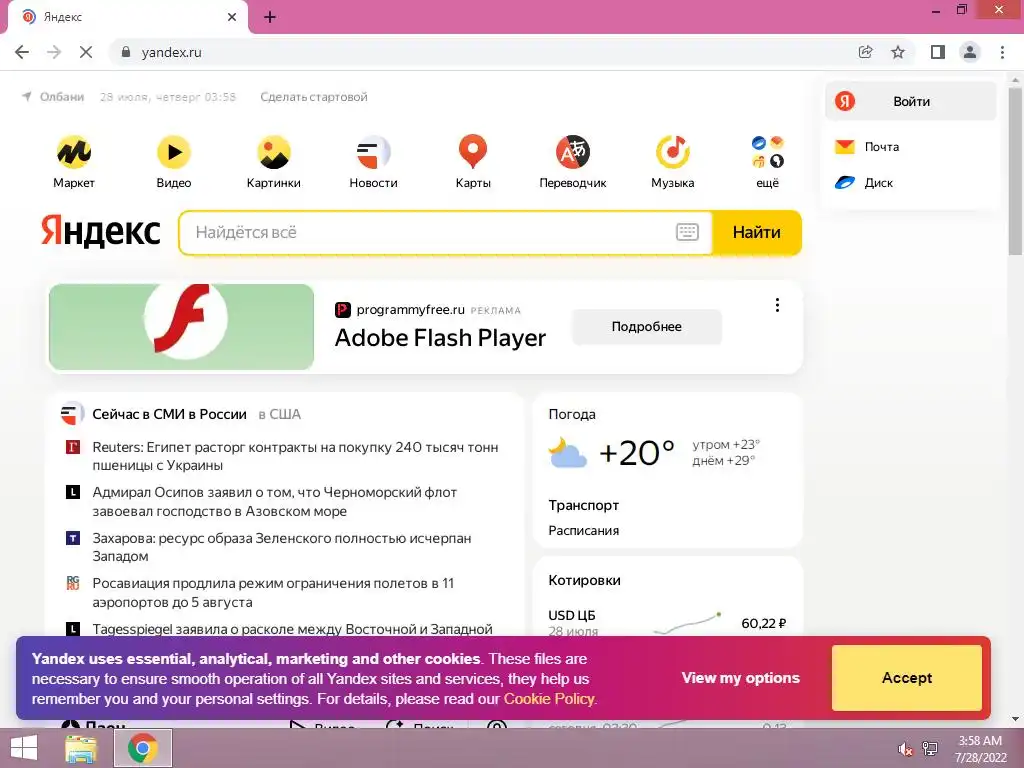The width and height of the screenshot is (1024, 768).
Task: Click the weather cloud-moon icon
Action: (568, 453)
